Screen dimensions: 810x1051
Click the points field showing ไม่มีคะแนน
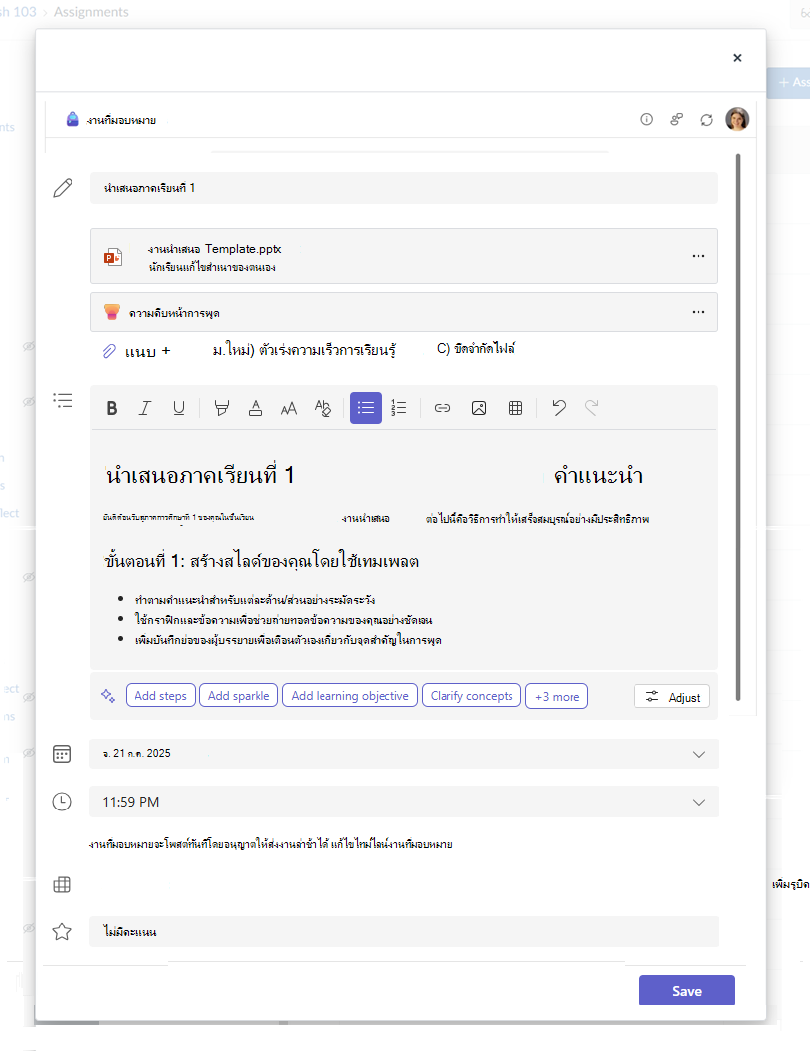(x=404, y=932)
